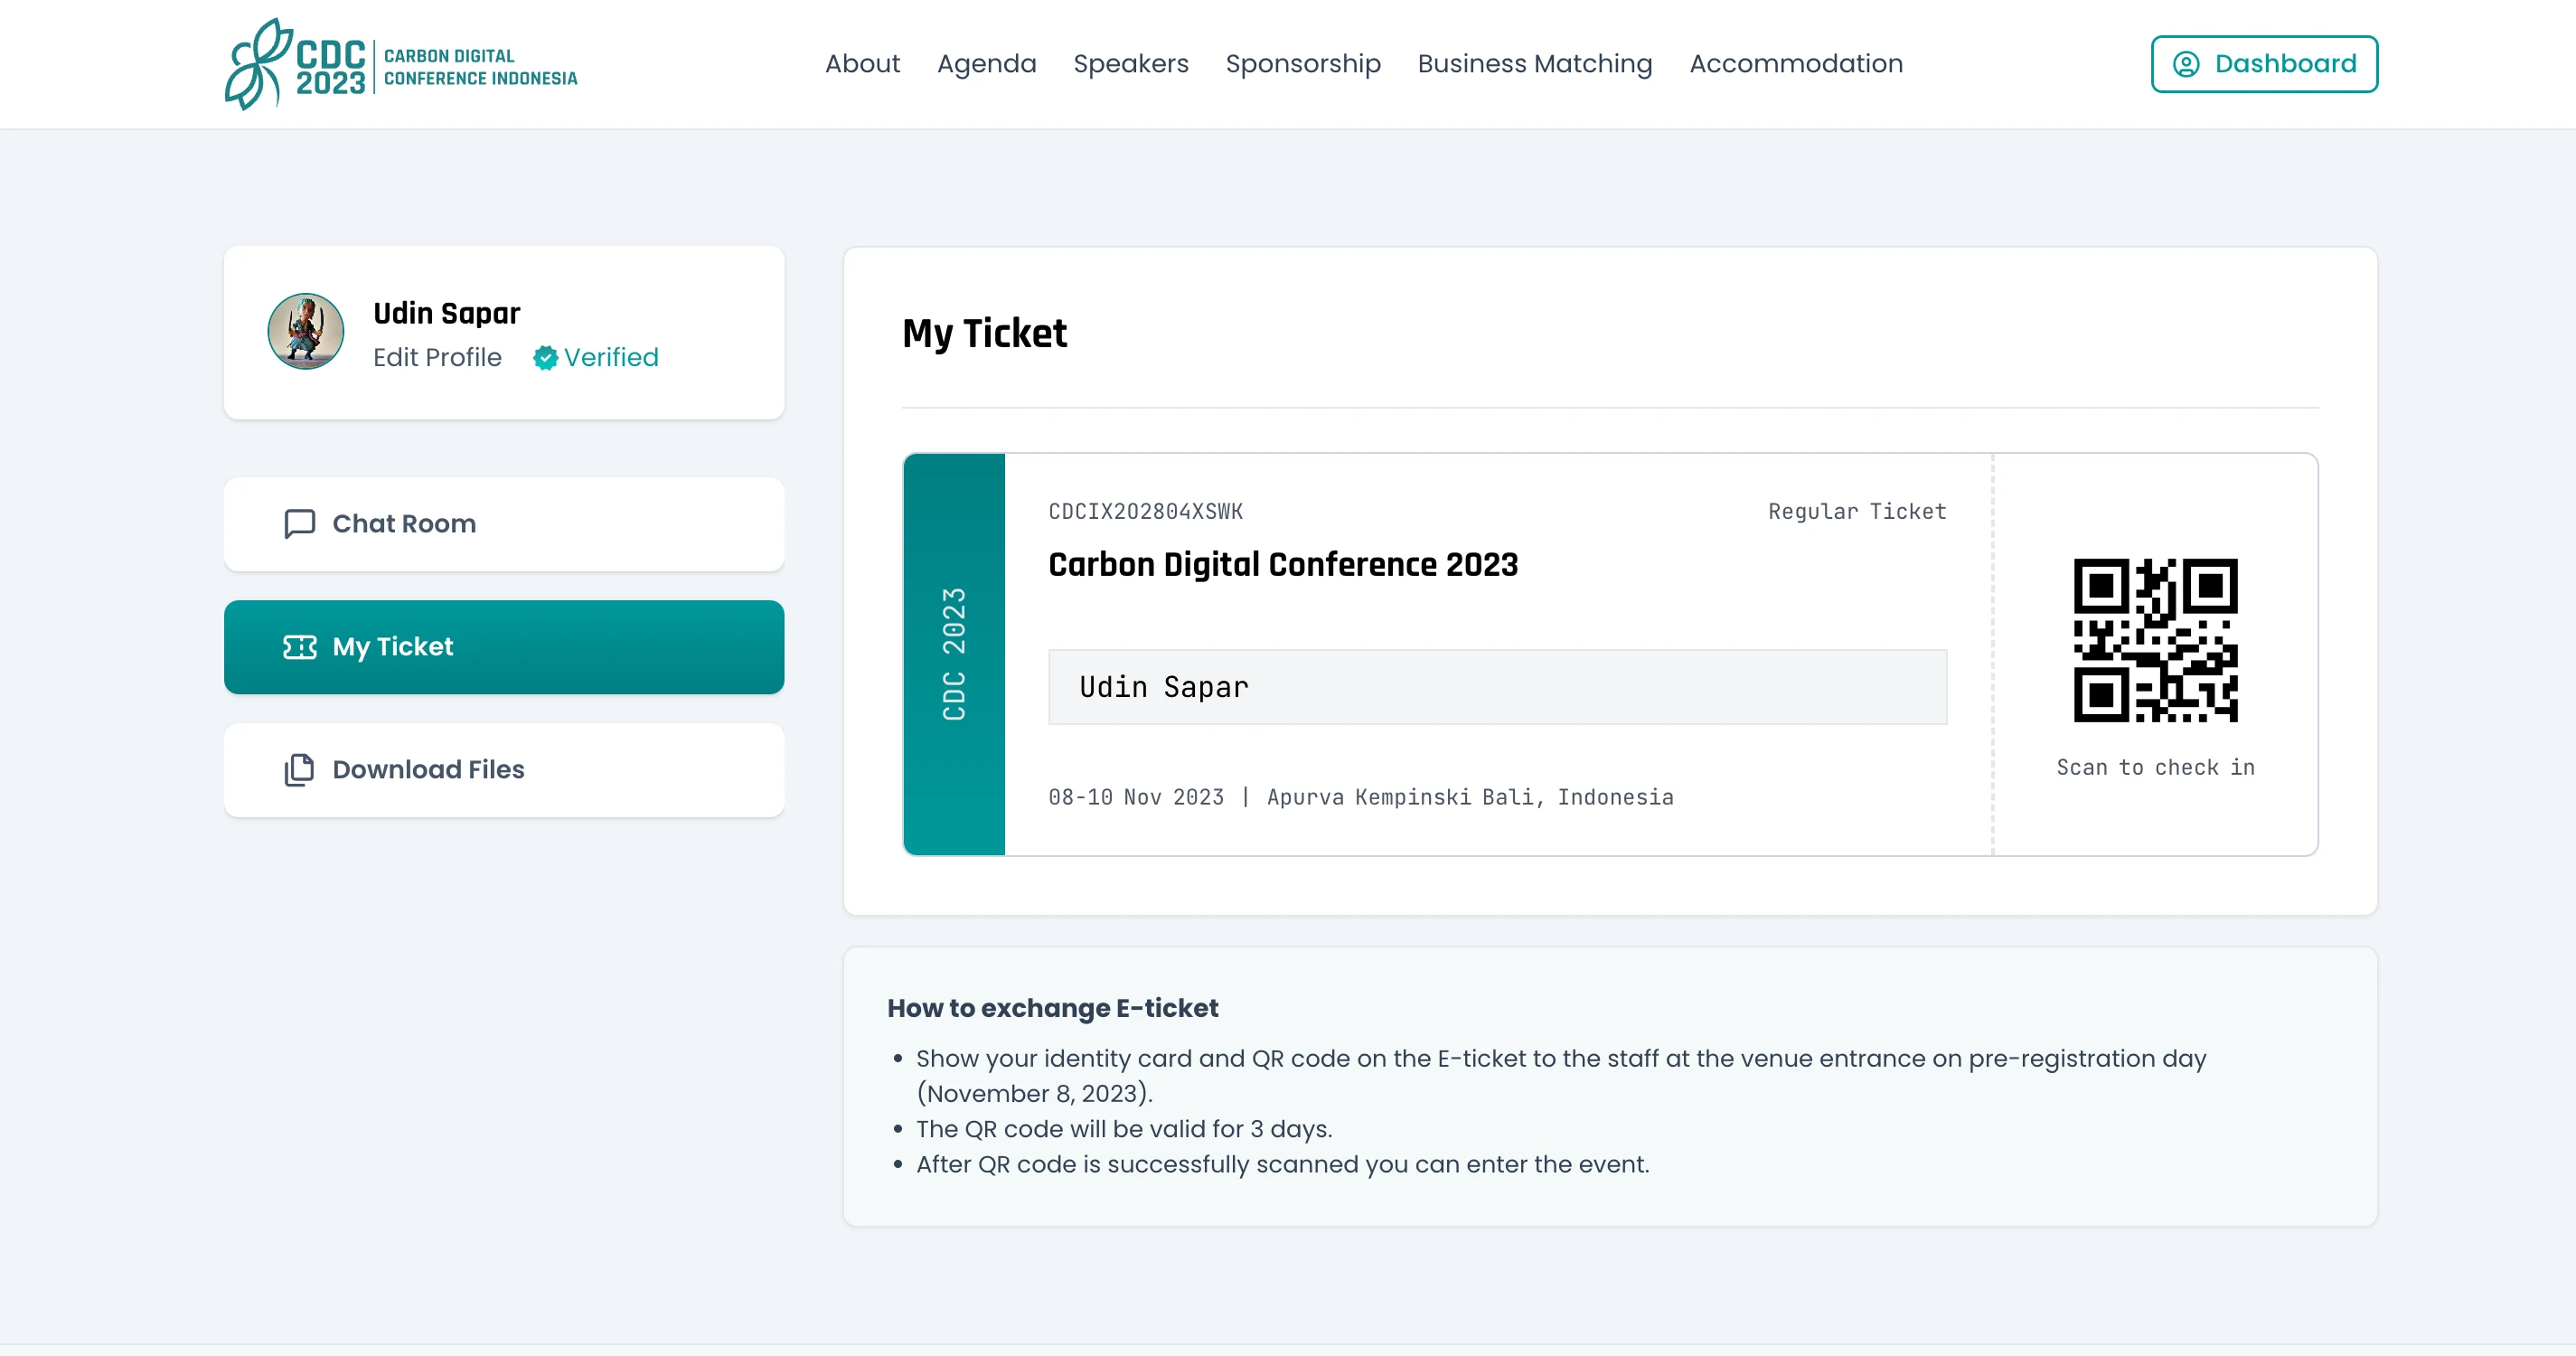
Task: Click the Edit Profile link
Action: [x=437, y=358]
